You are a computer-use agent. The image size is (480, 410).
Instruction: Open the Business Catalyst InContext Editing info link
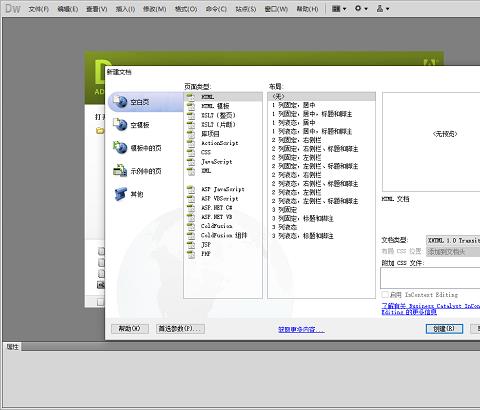tap(430, 309)
